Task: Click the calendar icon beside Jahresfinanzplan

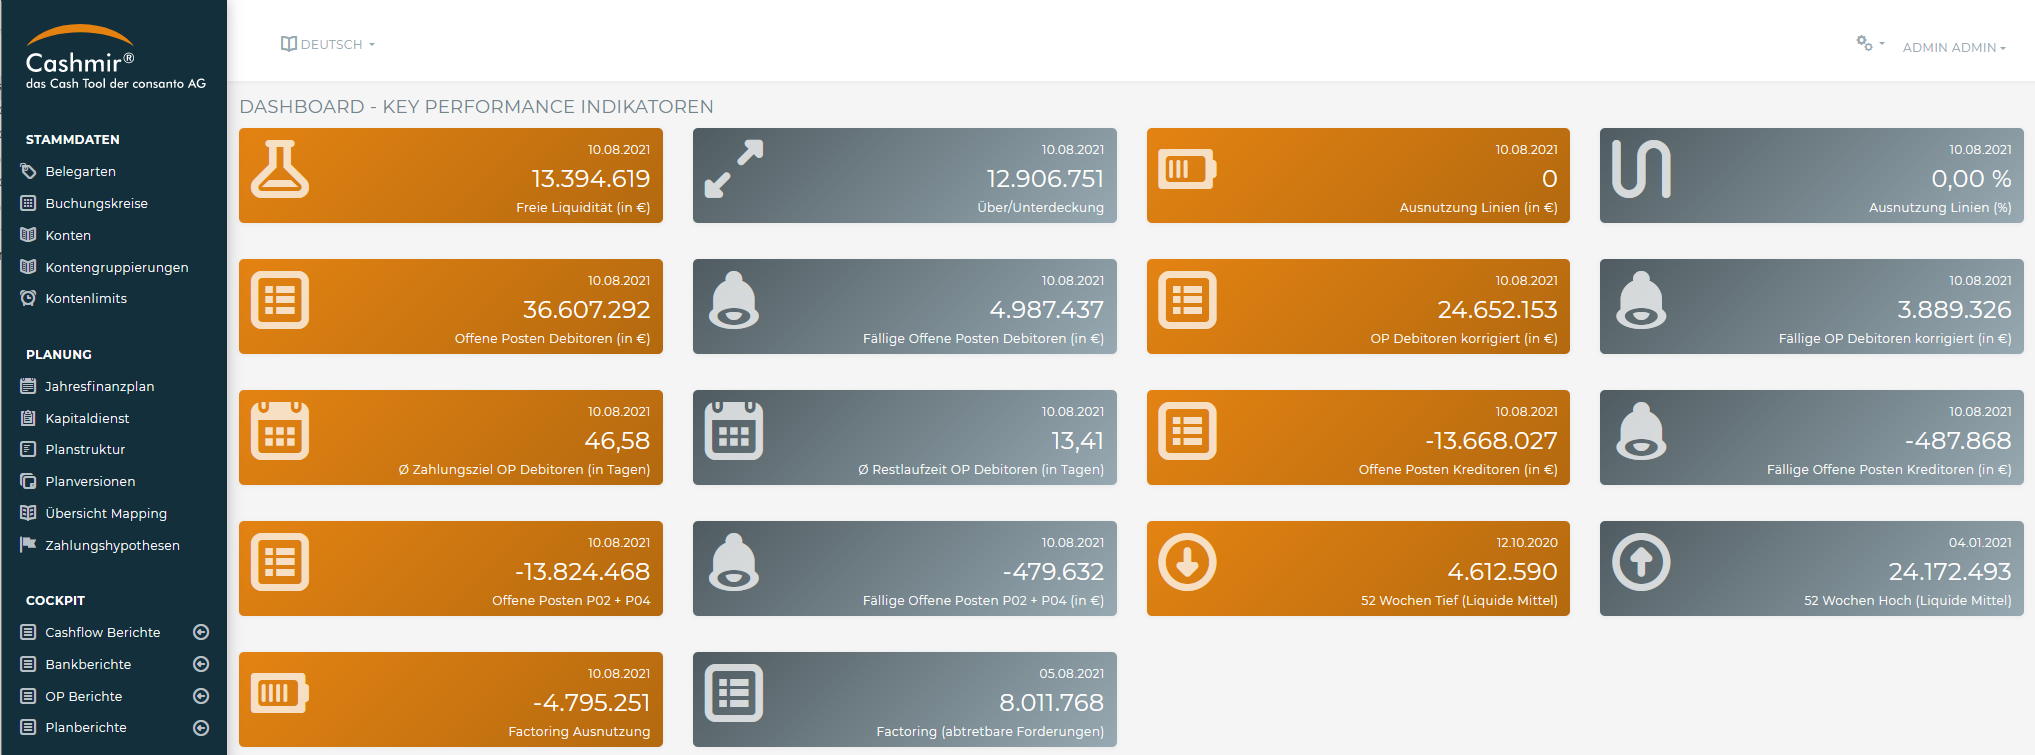Action: pos(28,386)
